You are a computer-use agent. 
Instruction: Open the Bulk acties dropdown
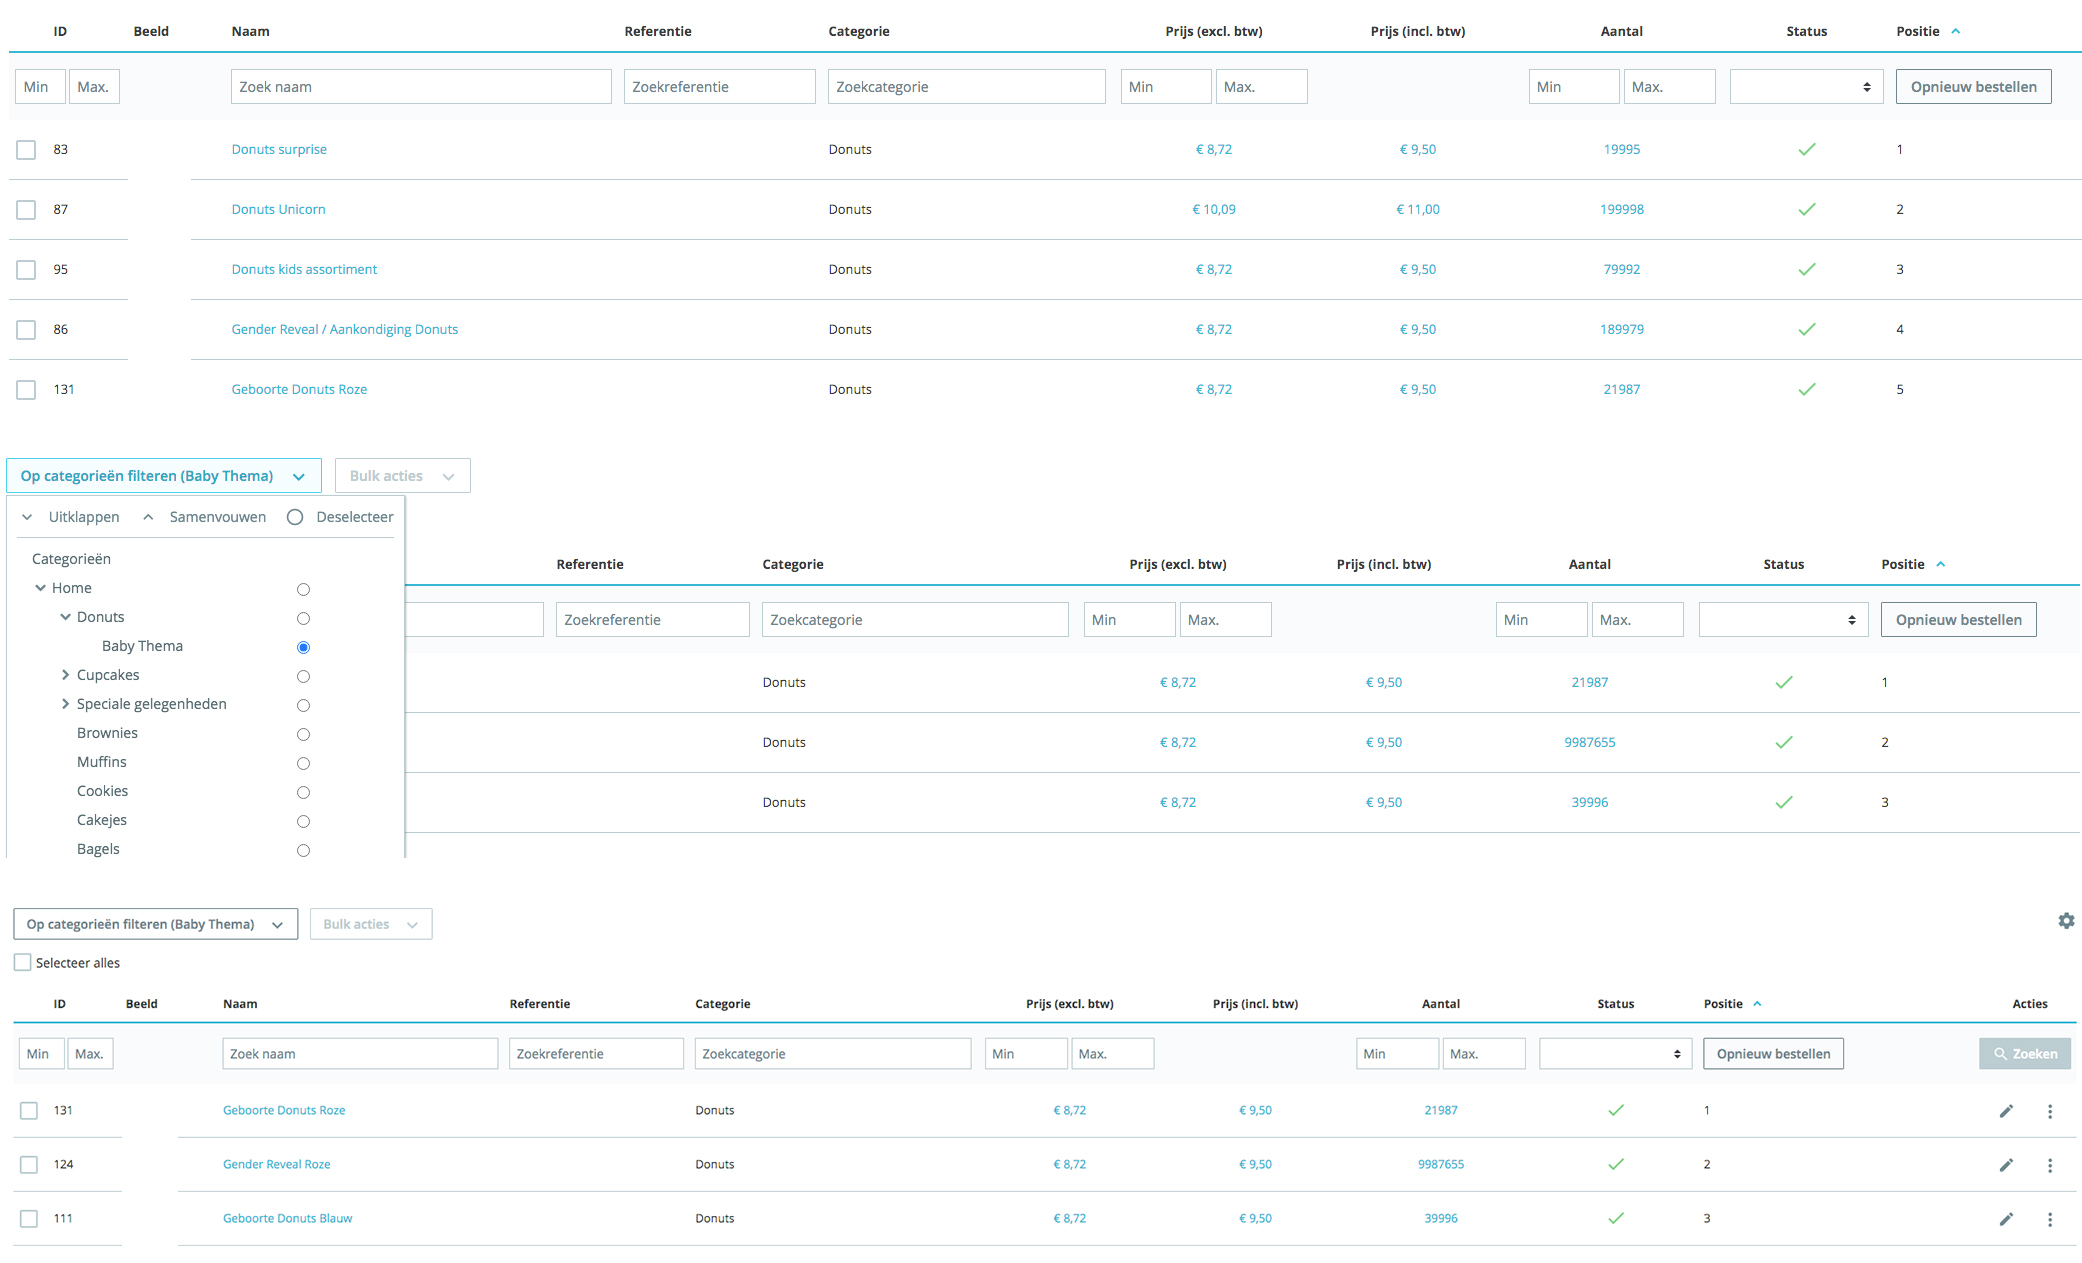point(402,475)
